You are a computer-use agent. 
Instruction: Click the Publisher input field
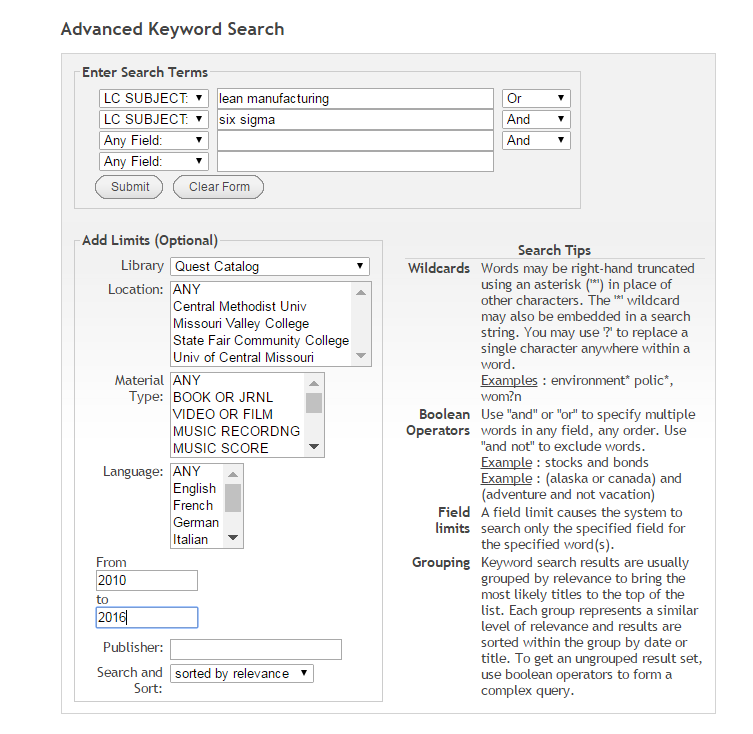click(x=256, y=649)
